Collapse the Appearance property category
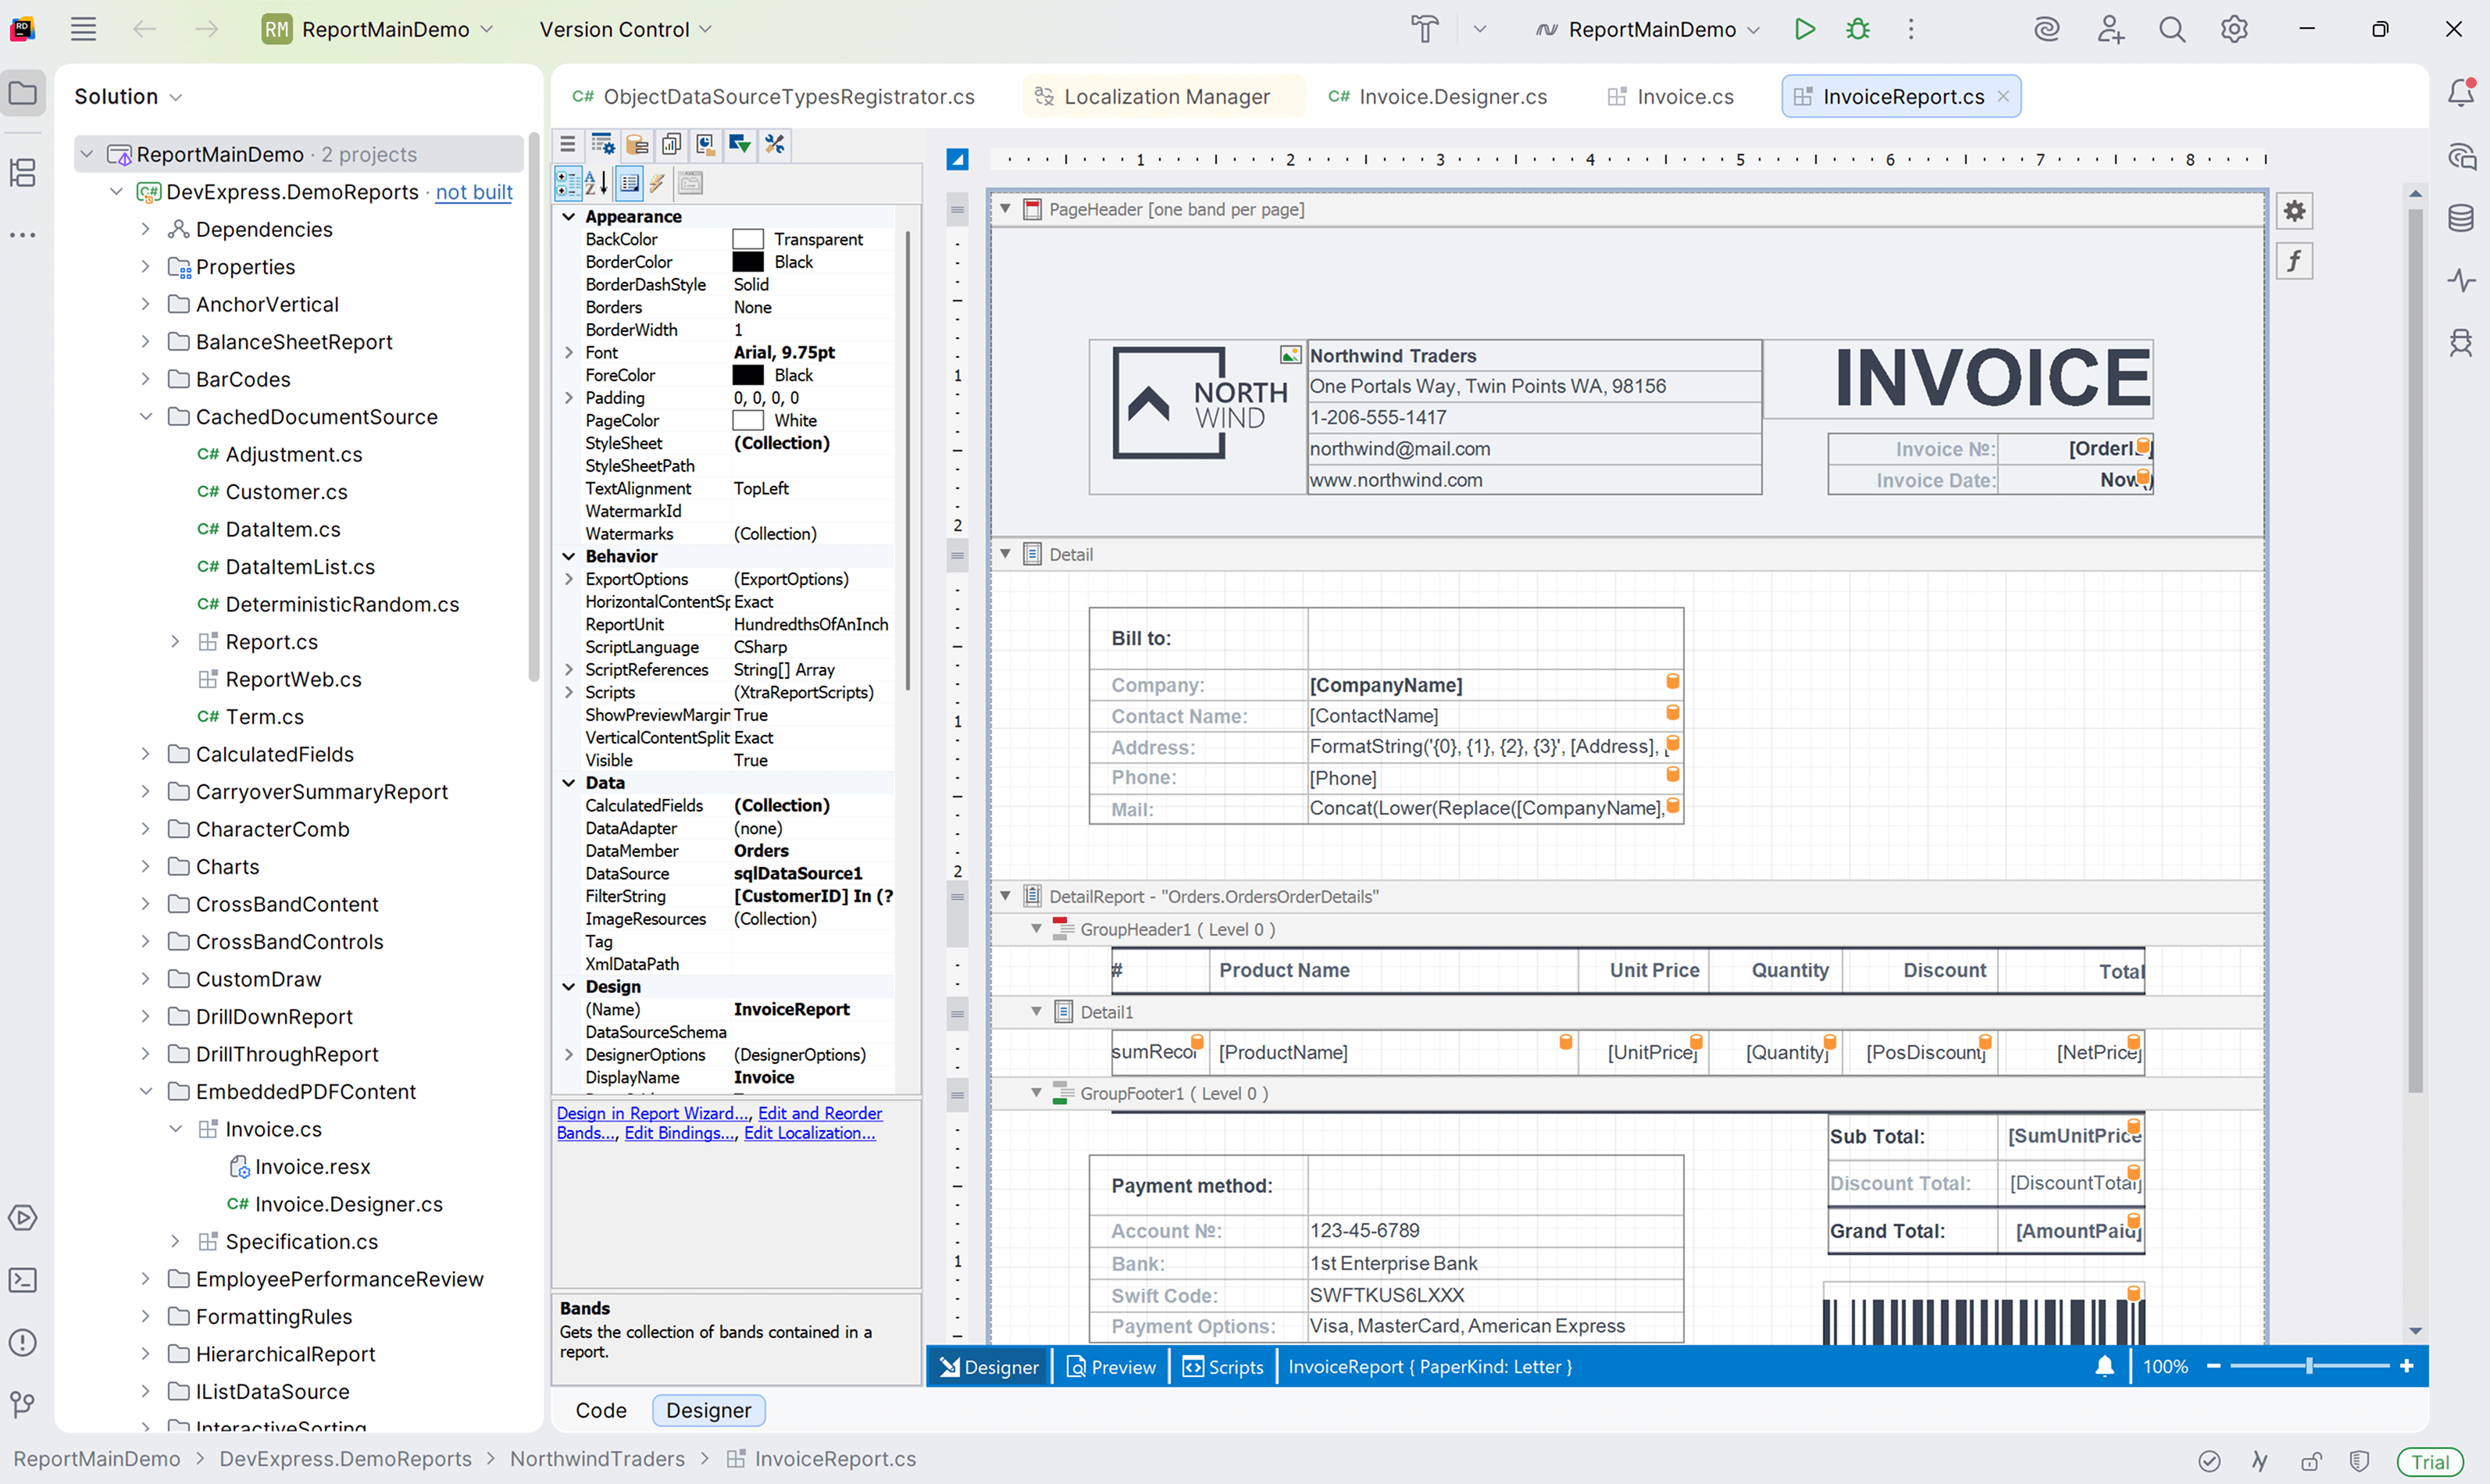 point(569,216)
